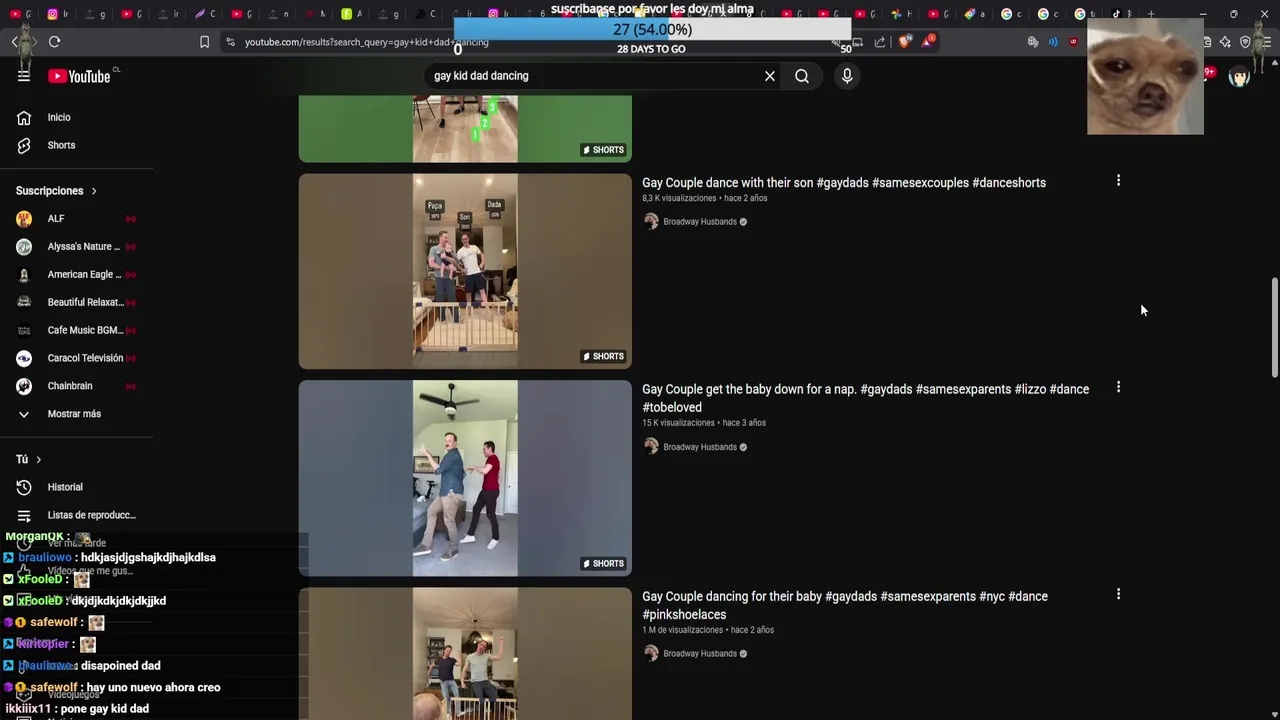Expand the Tú section chevron
This screenshot has height=720, width=1280.
point(38,459)
